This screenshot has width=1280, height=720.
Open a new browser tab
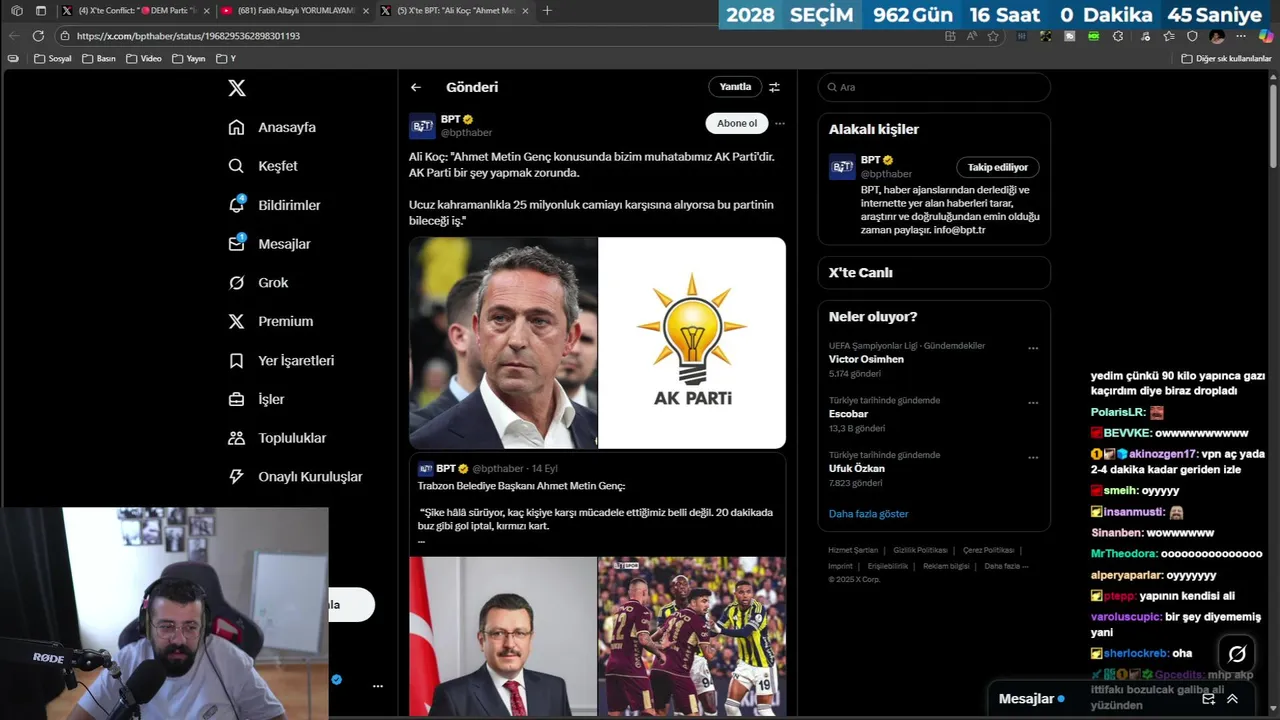(x=547, y=10)
